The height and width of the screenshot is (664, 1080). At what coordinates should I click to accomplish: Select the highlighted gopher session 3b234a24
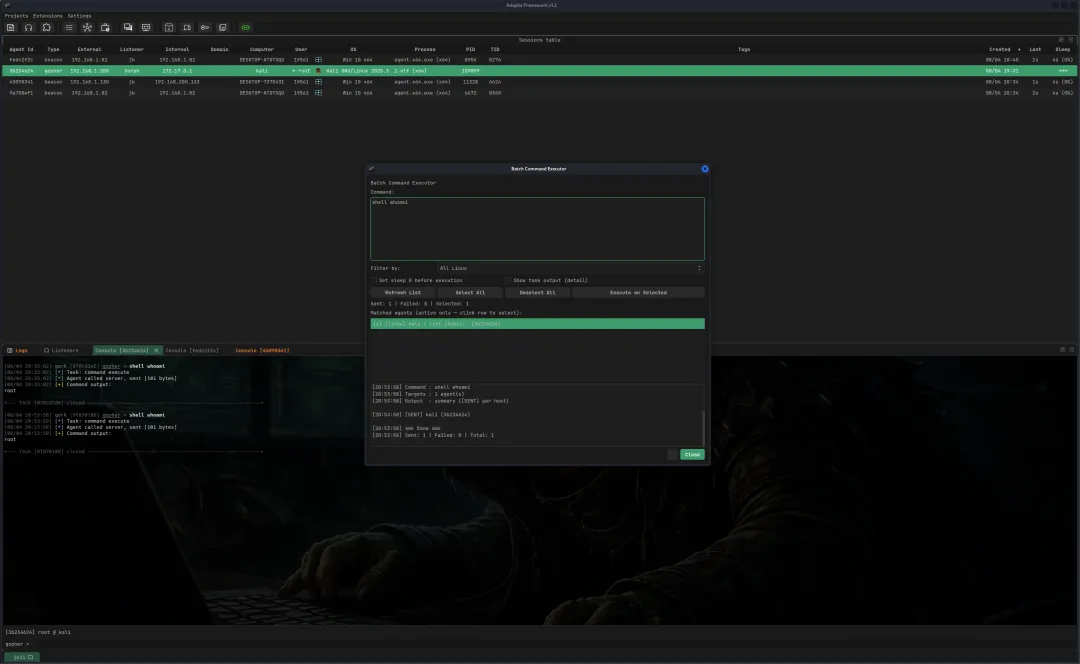540,71
